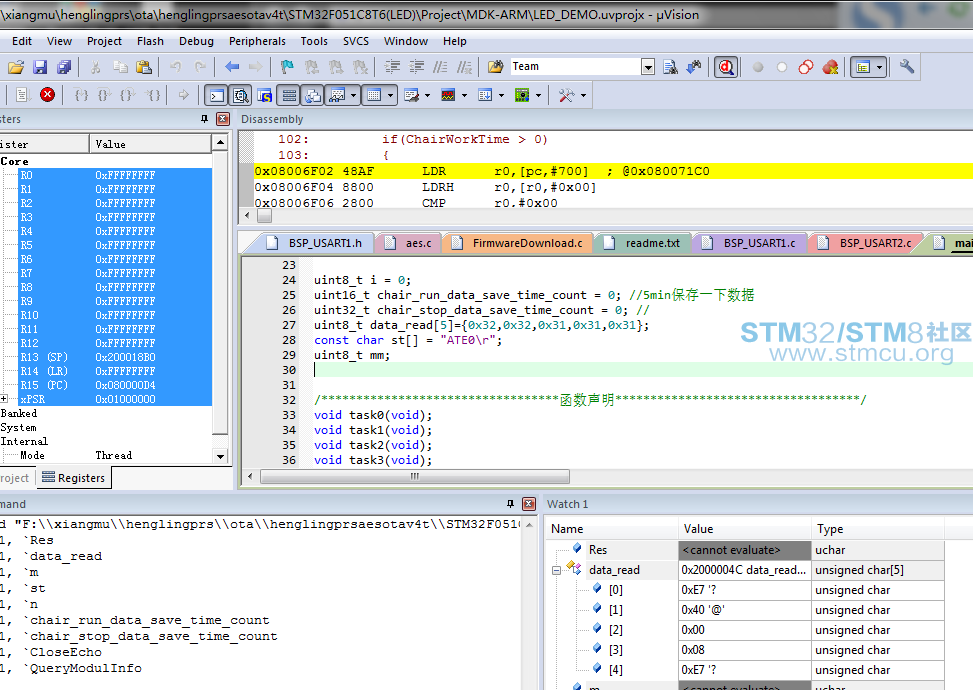Click the Registers panel scroll down arrow
The image size is (973, 690).
click(220, 456)
